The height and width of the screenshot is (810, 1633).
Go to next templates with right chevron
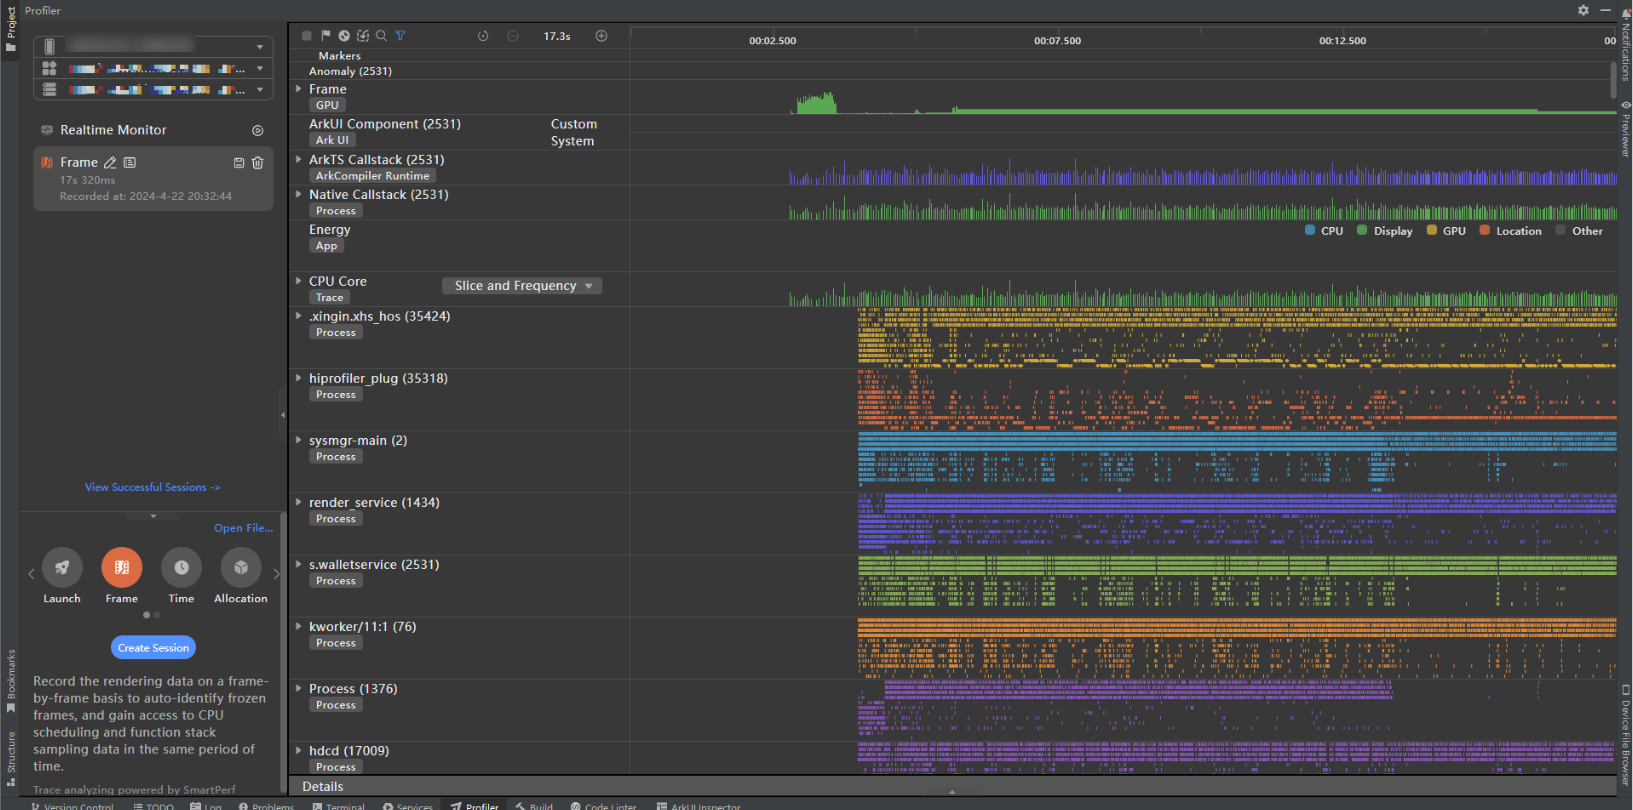click(277, 574)
